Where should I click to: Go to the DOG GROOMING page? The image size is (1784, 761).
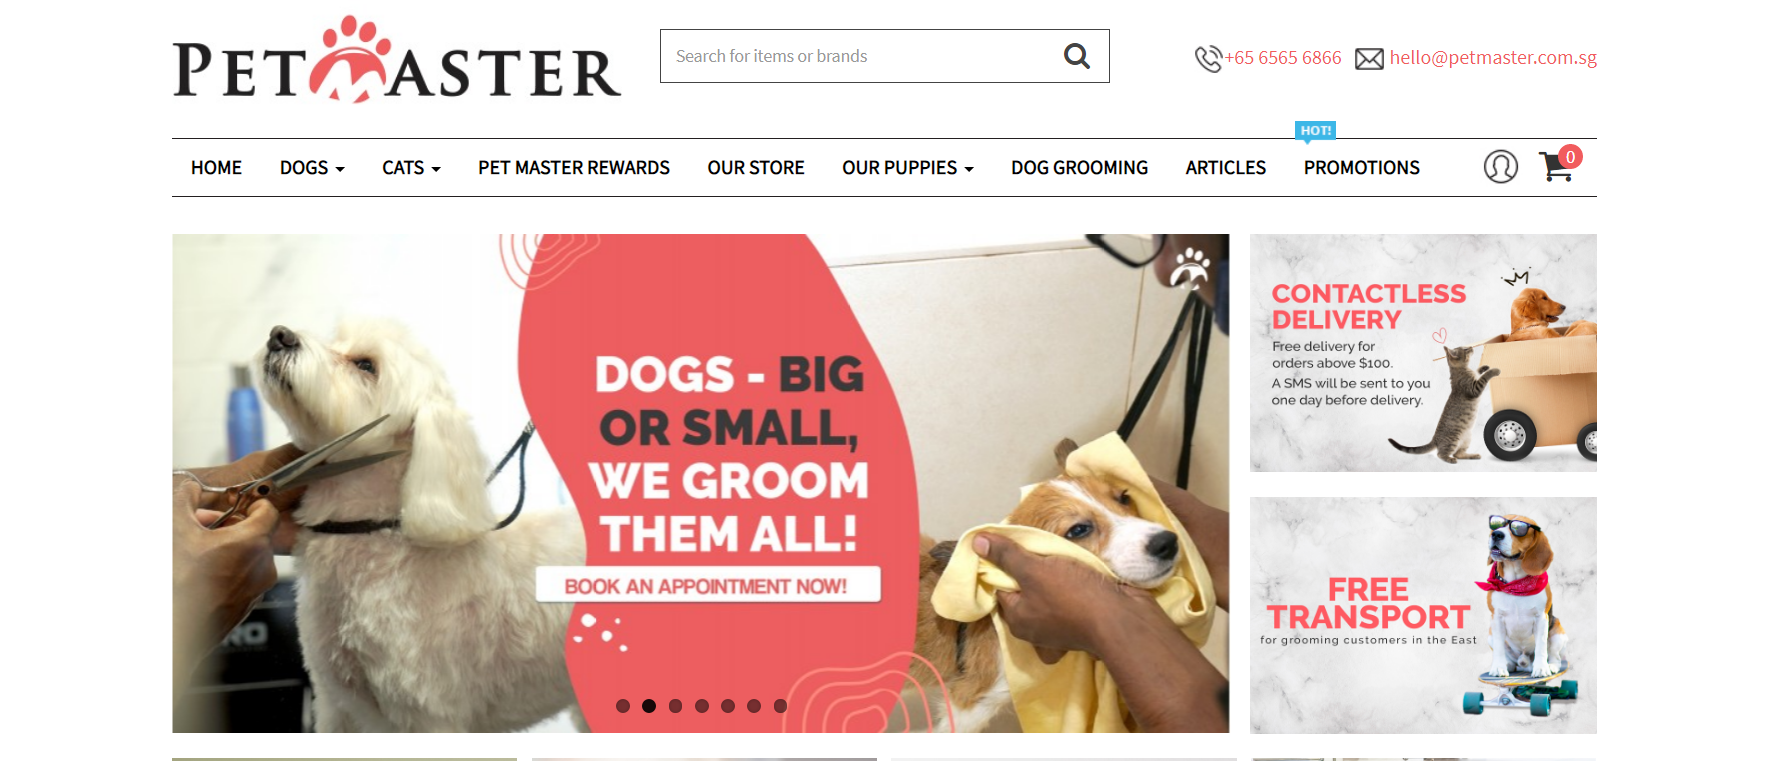1079,168
